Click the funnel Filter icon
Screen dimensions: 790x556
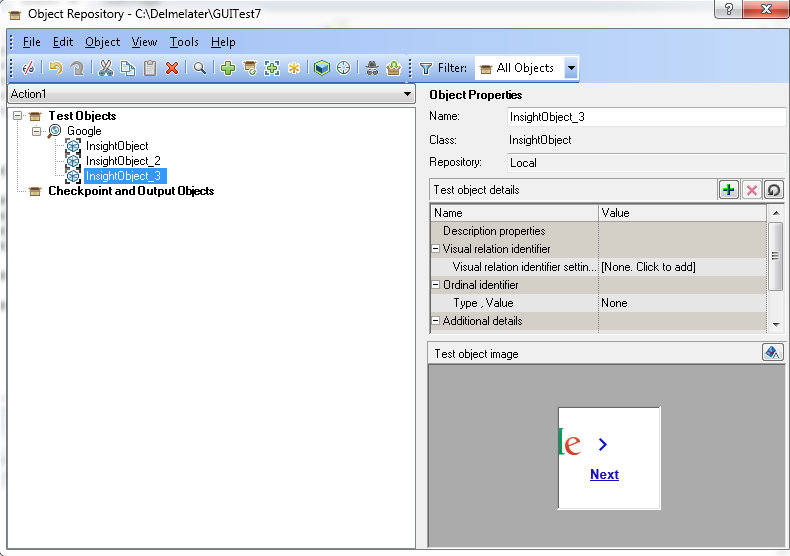[426, 68]
